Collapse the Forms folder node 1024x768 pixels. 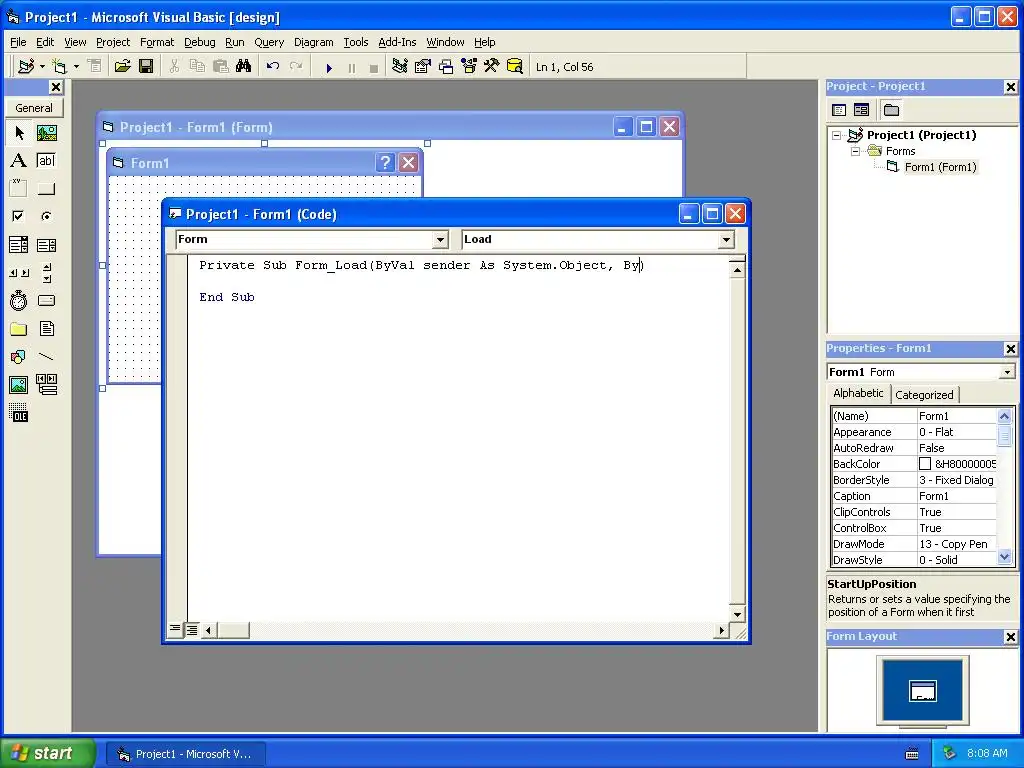pos(855,152)
